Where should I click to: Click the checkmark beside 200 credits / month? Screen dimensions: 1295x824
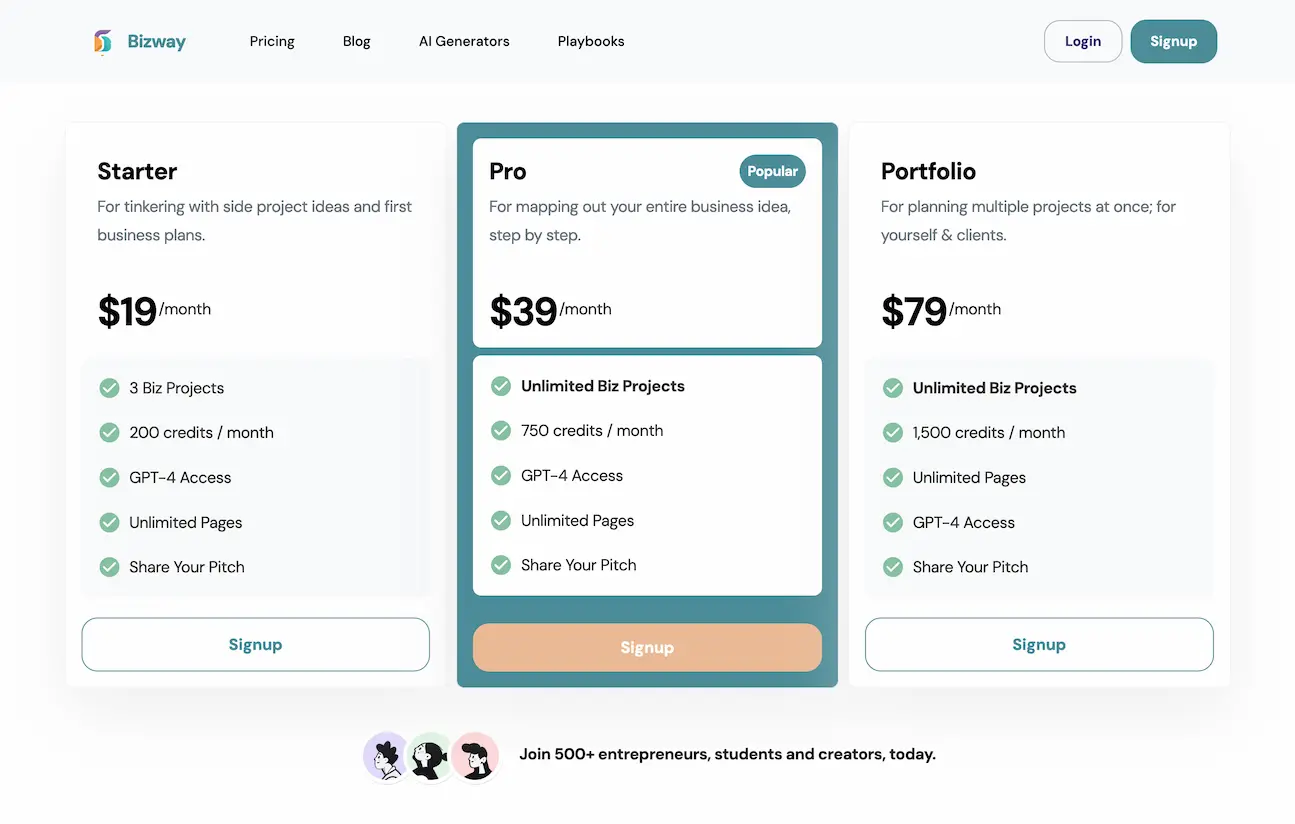coord(109,432)
